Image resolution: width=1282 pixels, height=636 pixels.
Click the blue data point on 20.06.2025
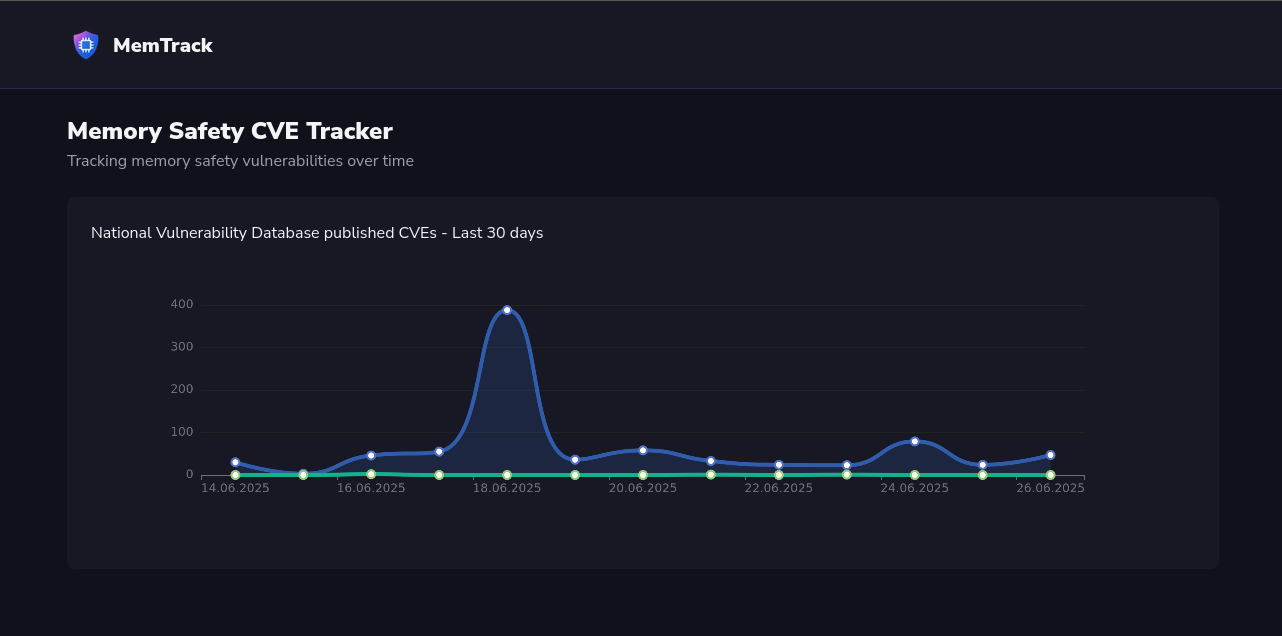[x=643, y=450]
